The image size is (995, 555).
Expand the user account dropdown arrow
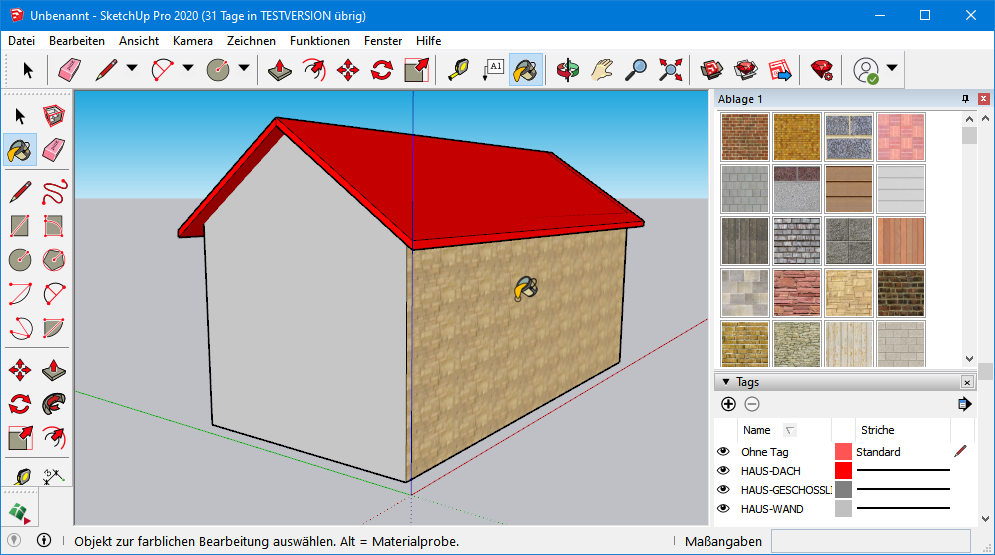click(892, 70)
